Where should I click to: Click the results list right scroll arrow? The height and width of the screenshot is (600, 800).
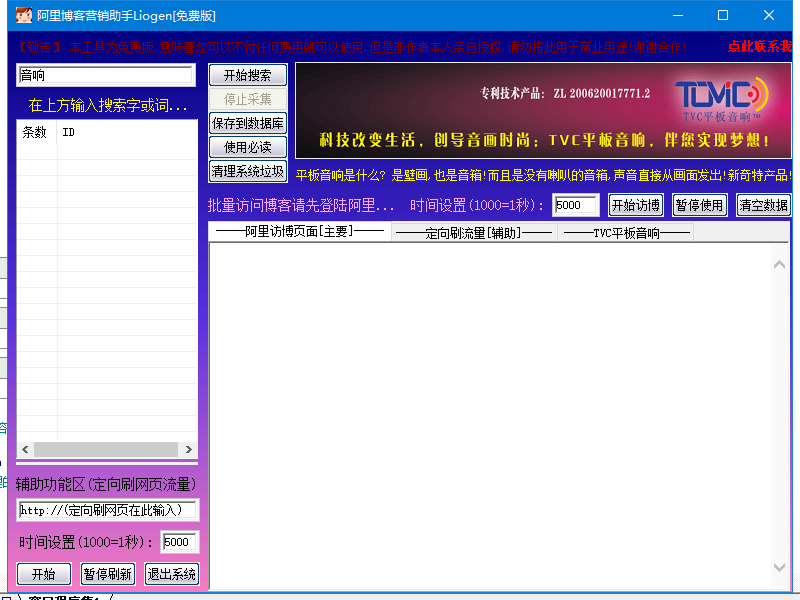click(x=189, y=449)
